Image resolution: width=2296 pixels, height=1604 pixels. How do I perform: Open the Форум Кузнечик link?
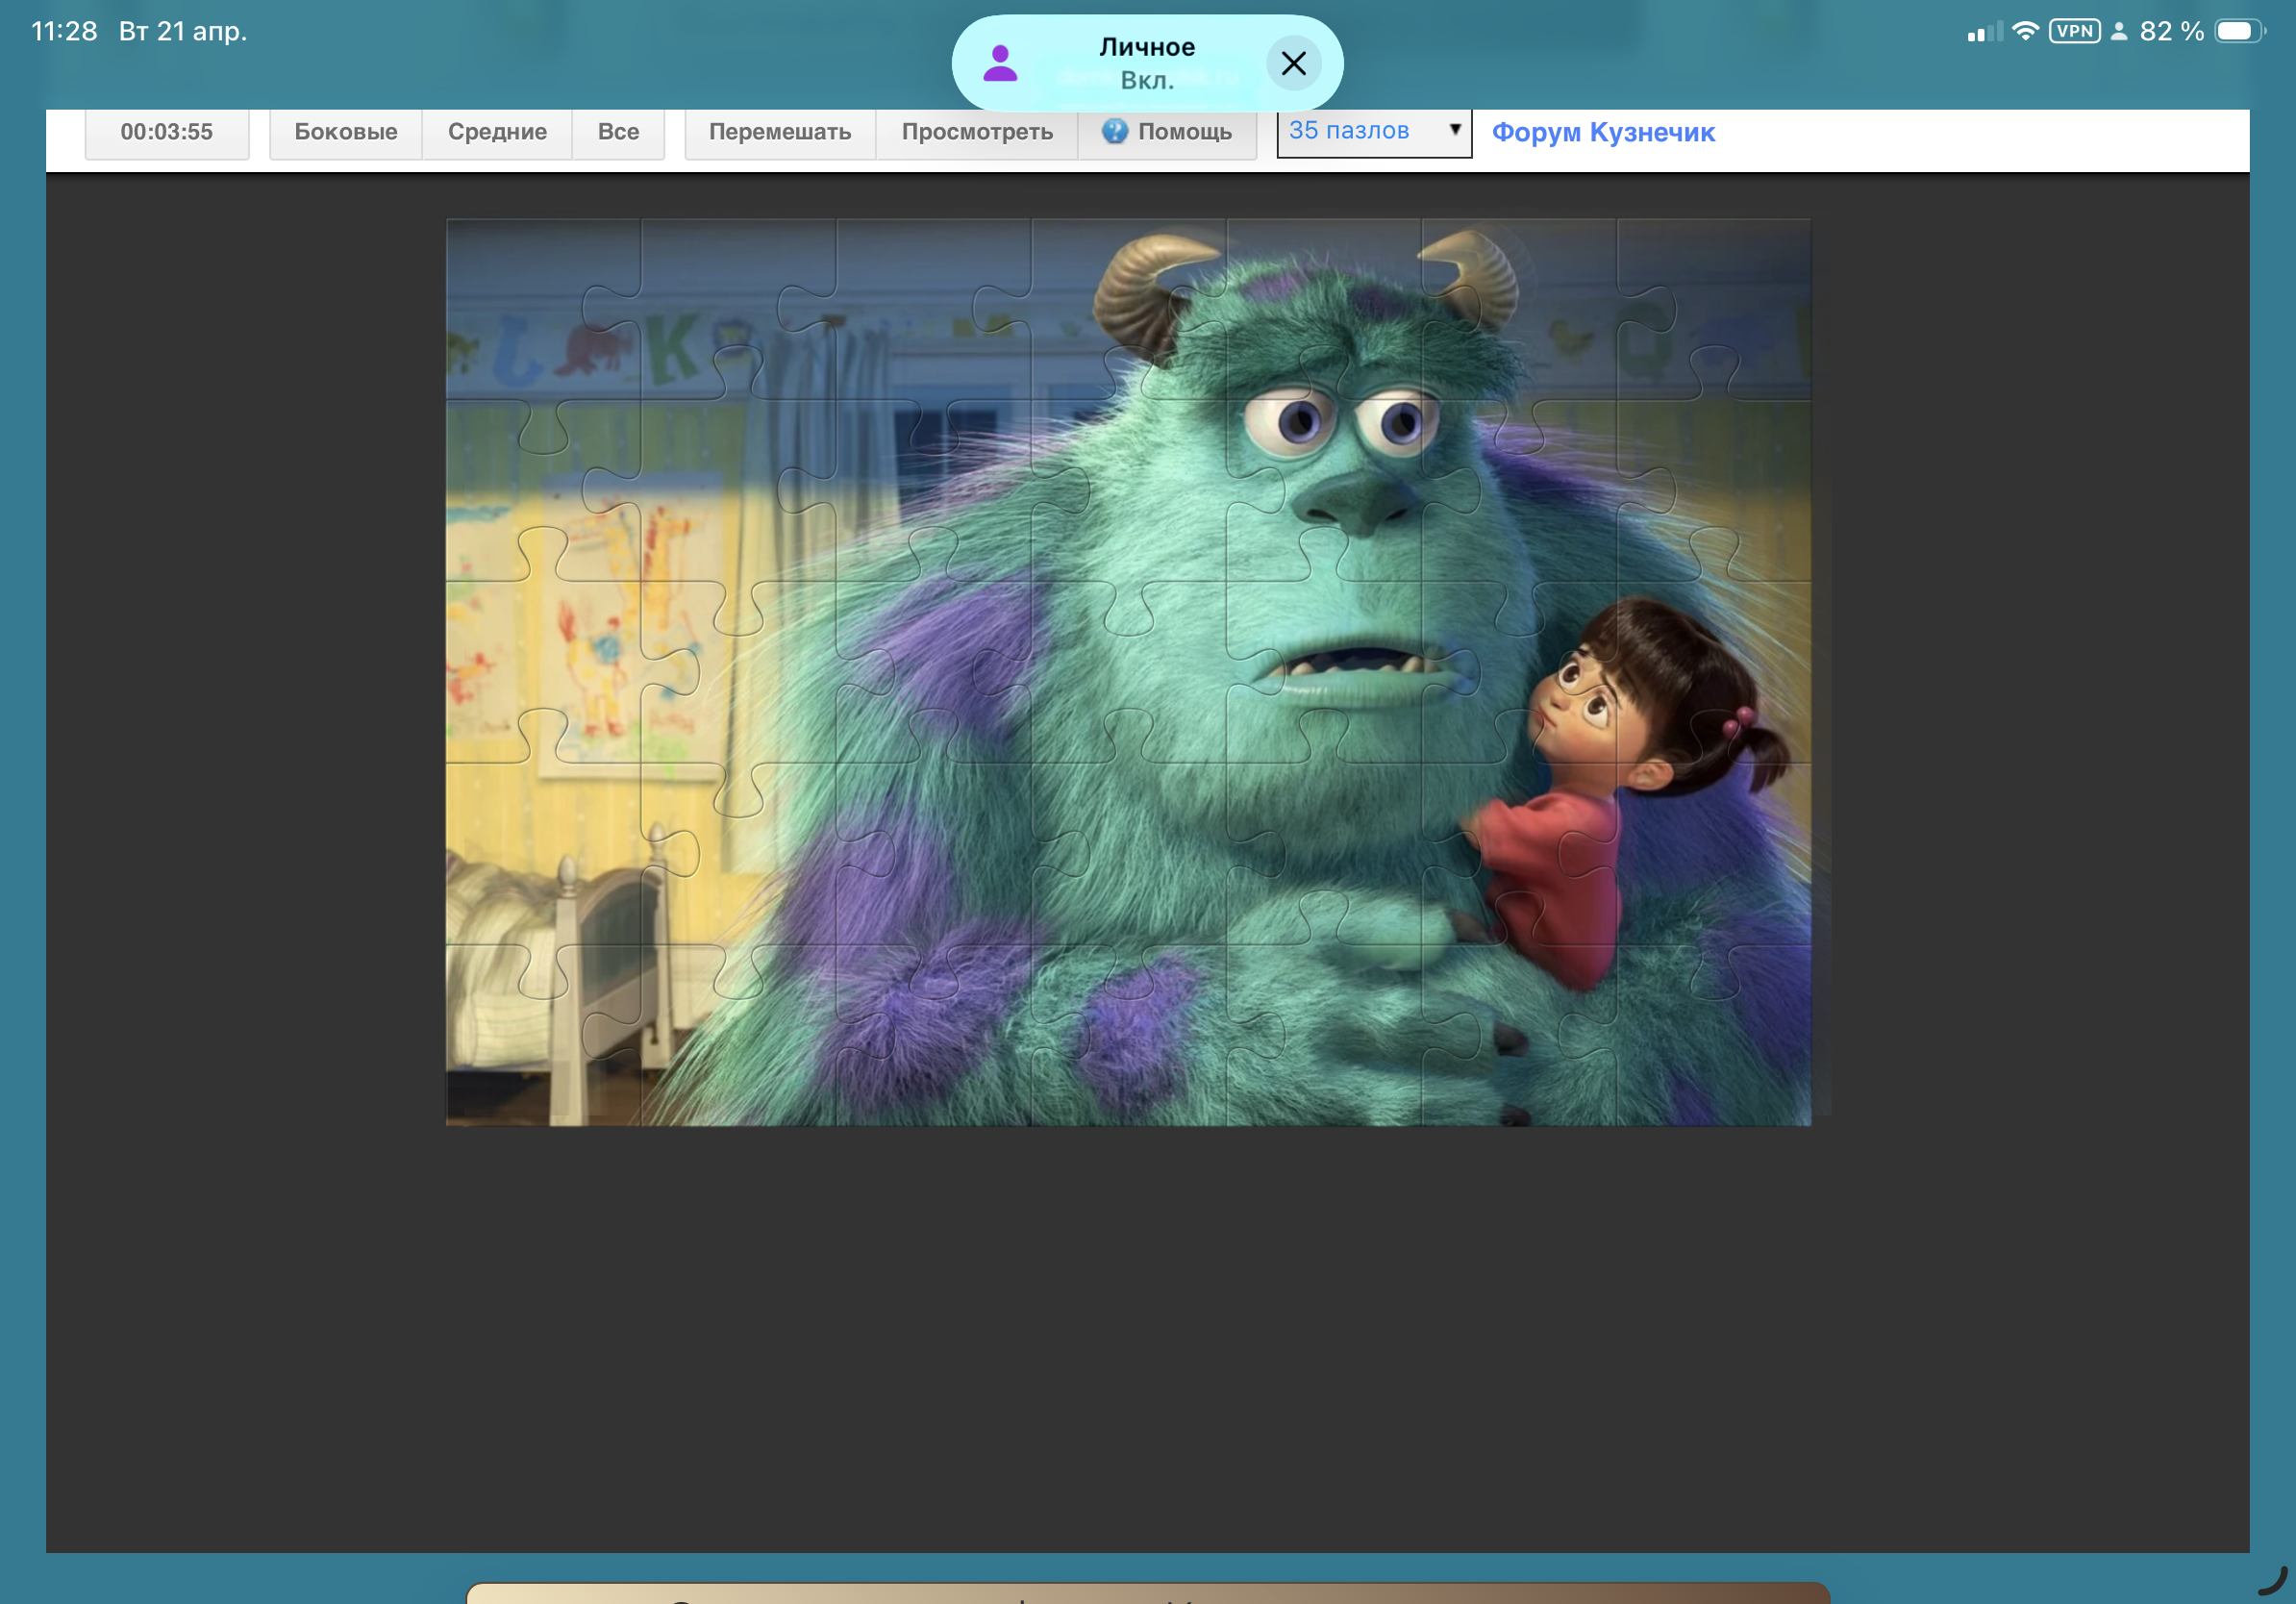pyautogui.click(x=1603, y=132)
